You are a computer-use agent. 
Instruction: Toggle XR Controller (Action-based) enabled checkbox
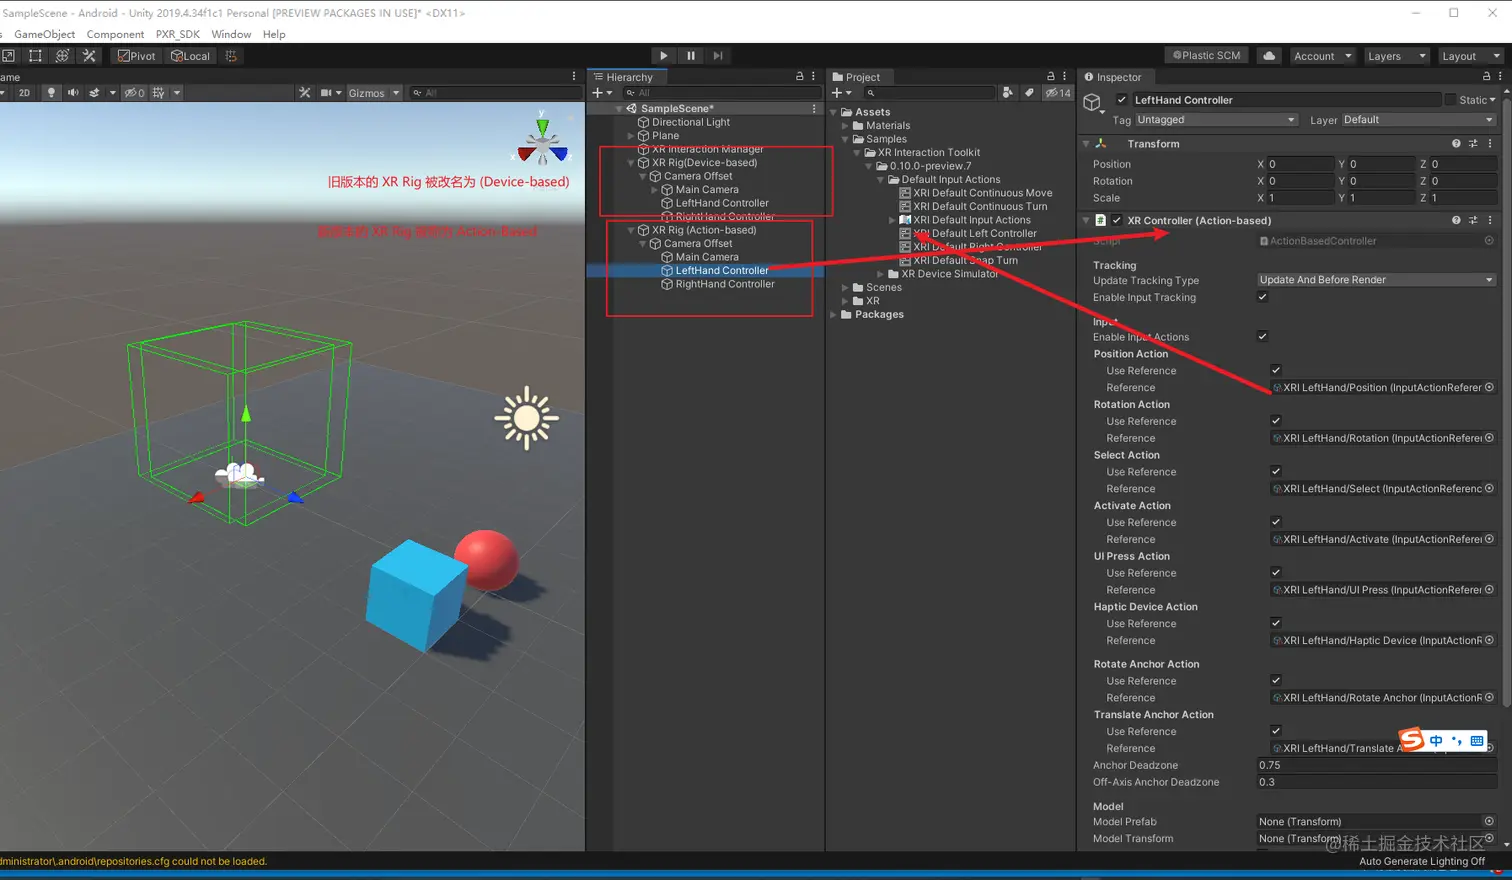pyautogui.click(x=1116, y=220)
